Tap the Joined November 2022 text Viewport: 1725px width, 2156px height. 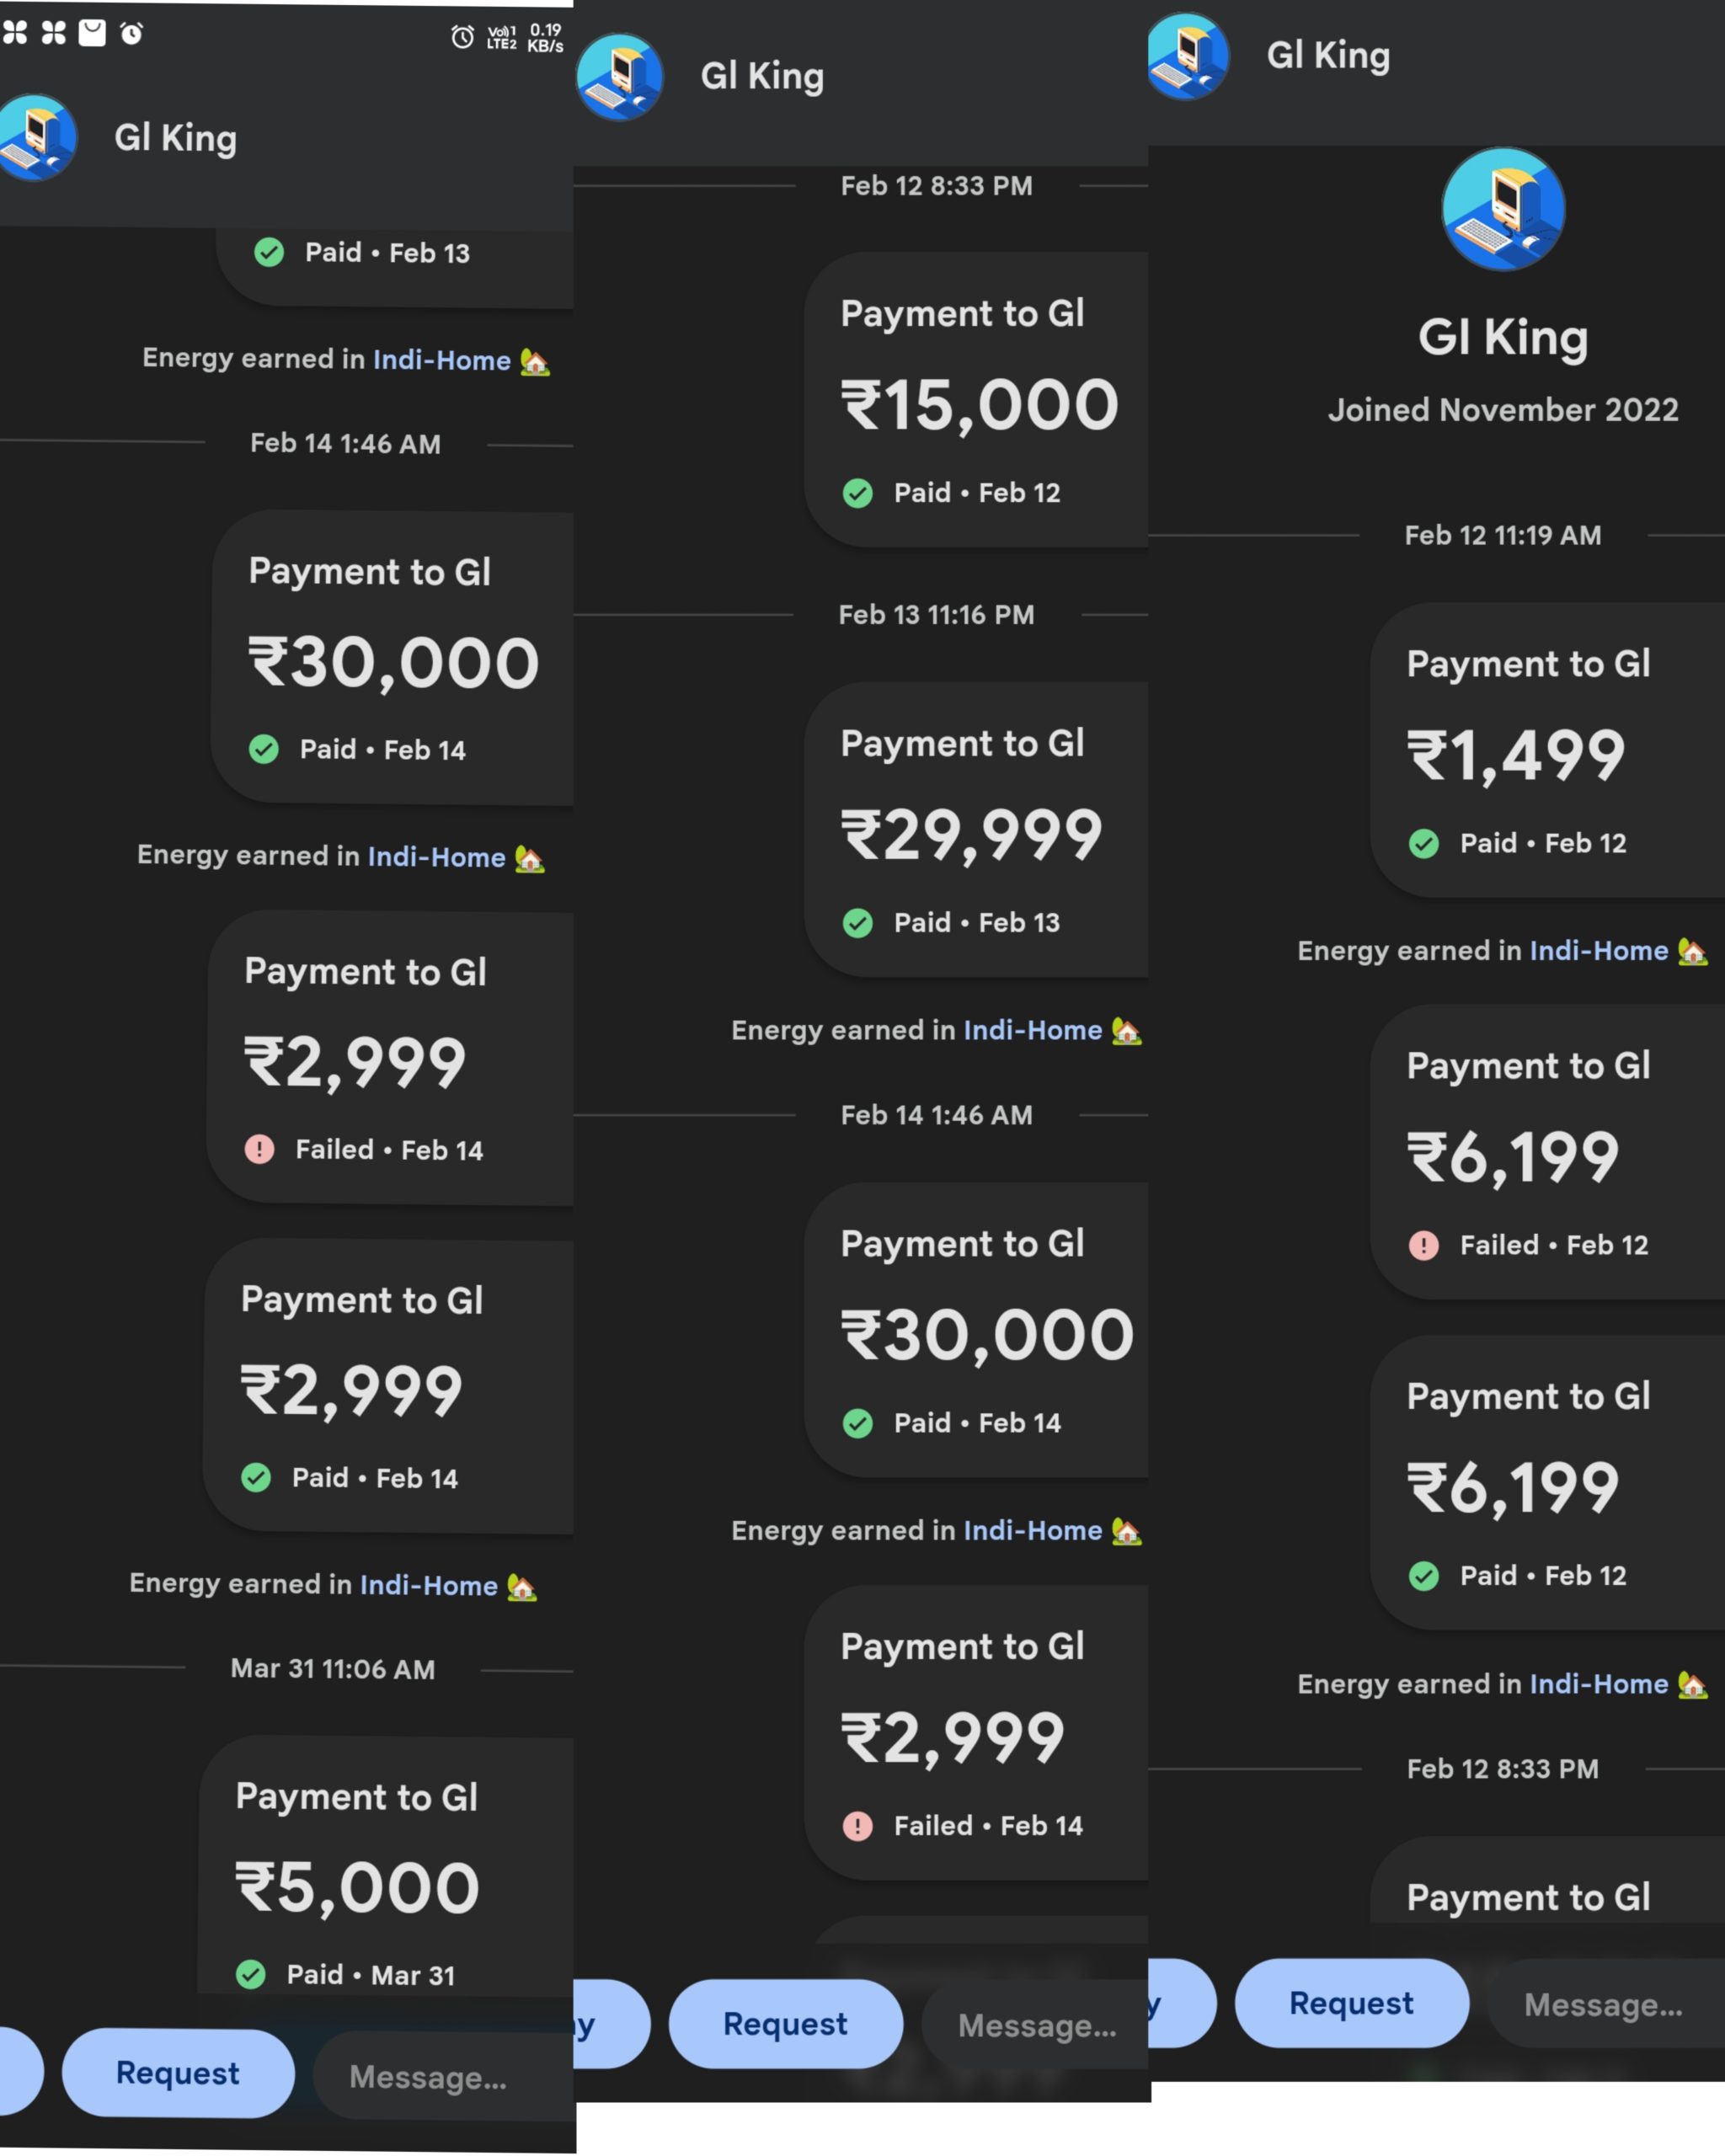pyautogui.click(x=1502, y=410)
